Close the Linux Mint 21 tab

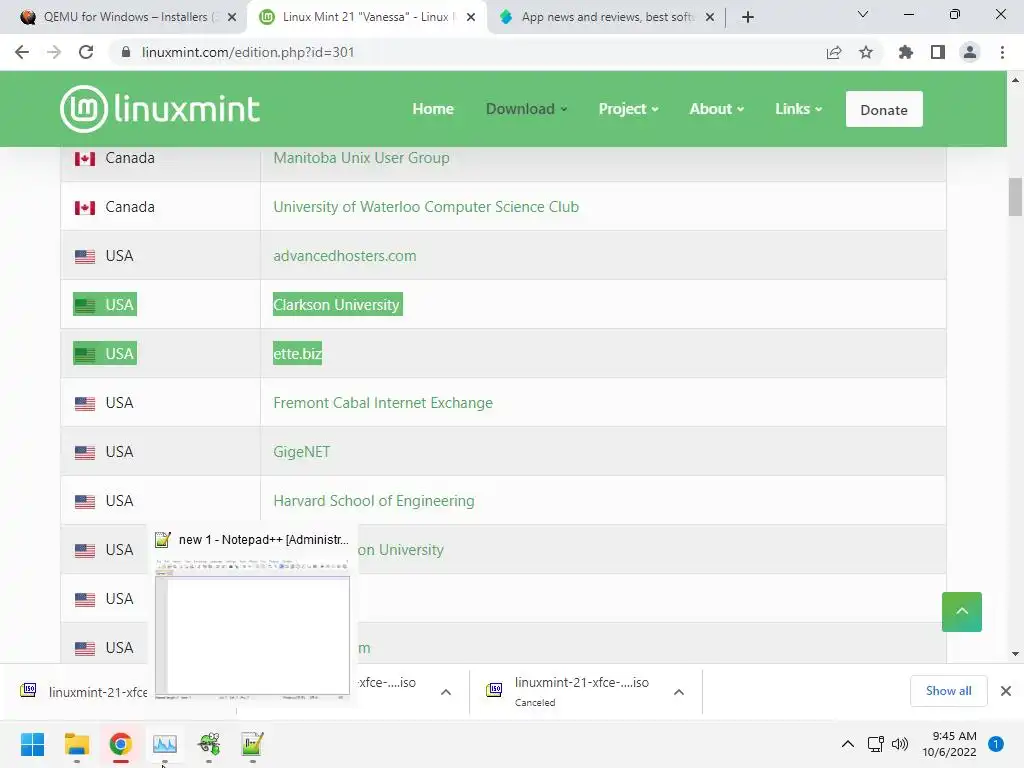471,17
